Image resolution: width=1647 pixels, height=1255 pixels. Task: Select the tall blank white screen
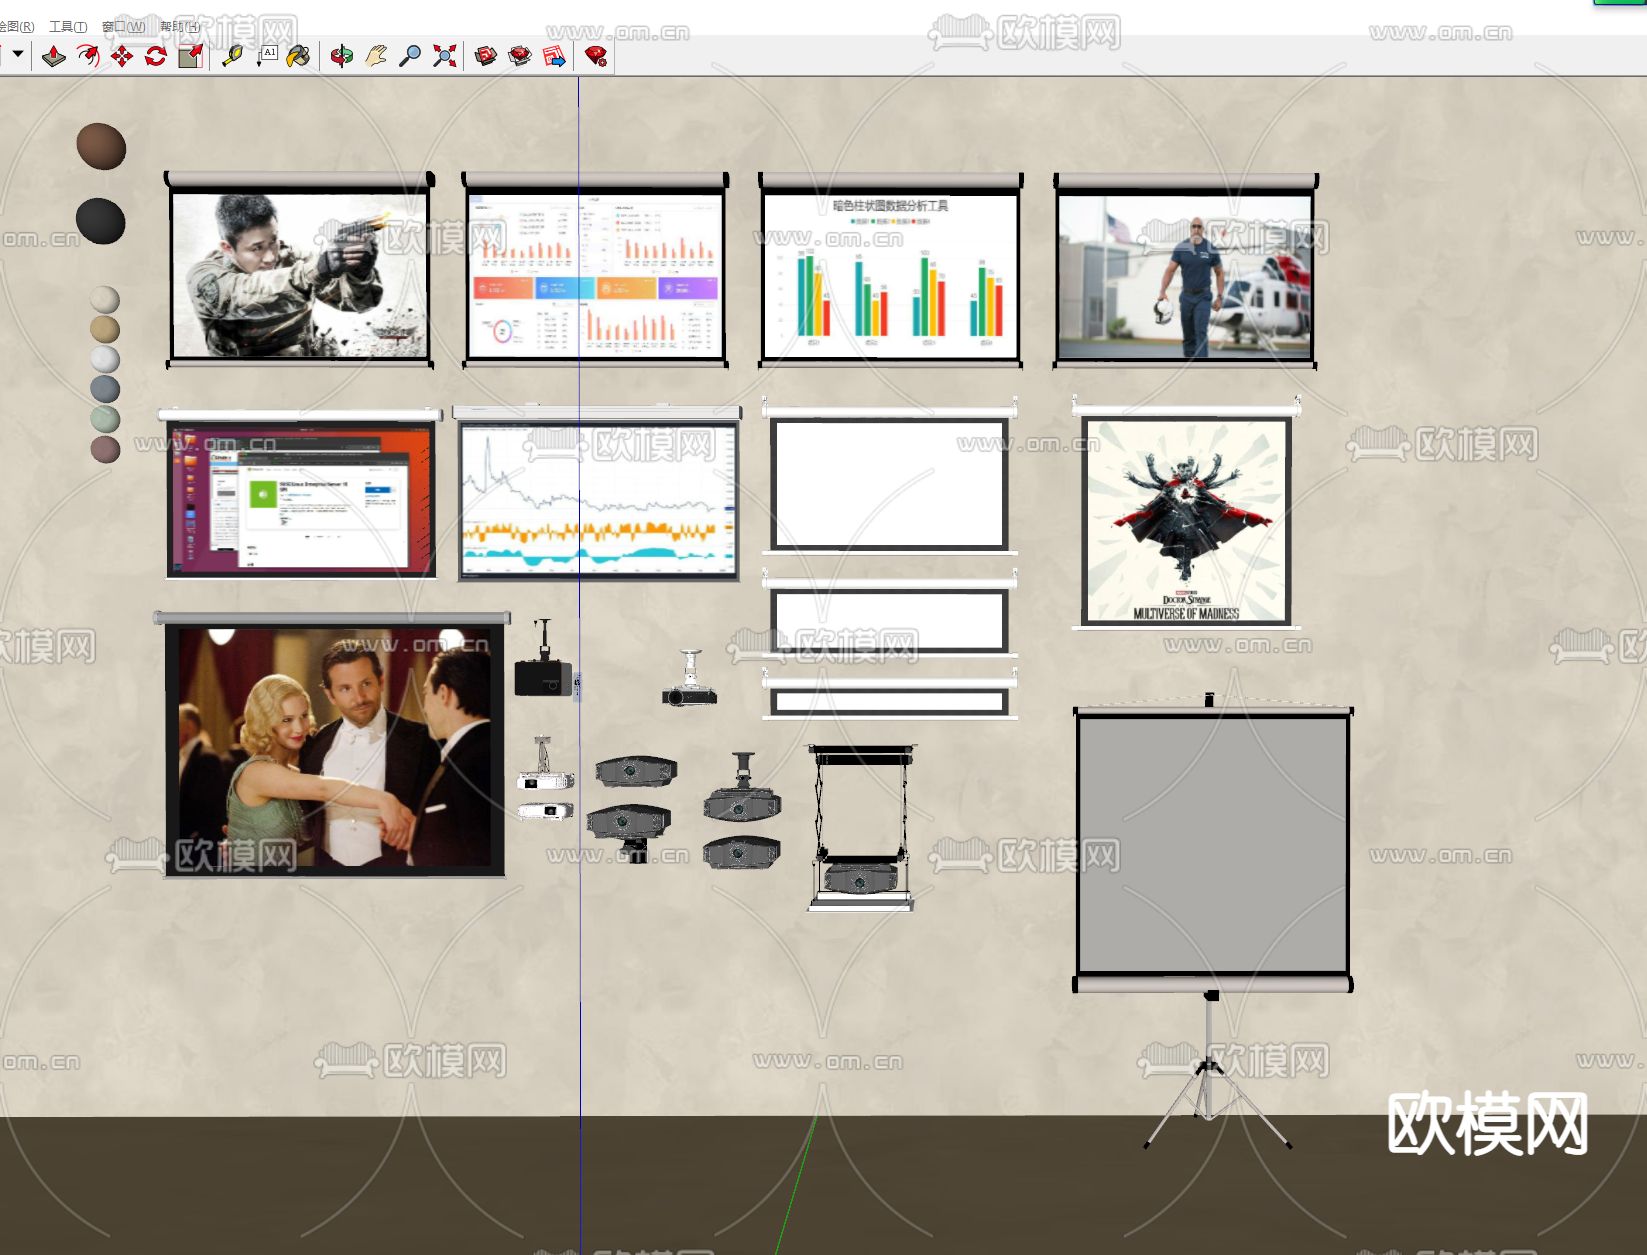pyautogui.click(x=890, y=476)
